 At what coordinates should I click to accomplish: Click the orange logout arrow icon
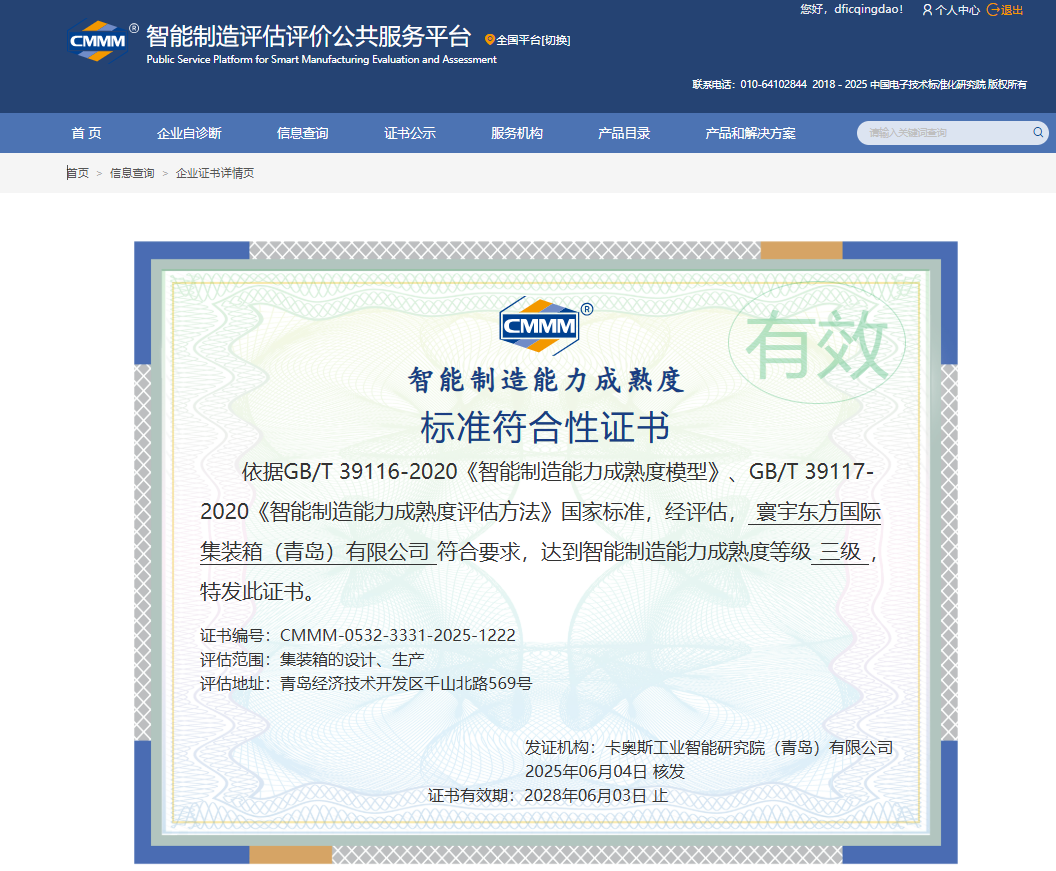tap(993, 9)
